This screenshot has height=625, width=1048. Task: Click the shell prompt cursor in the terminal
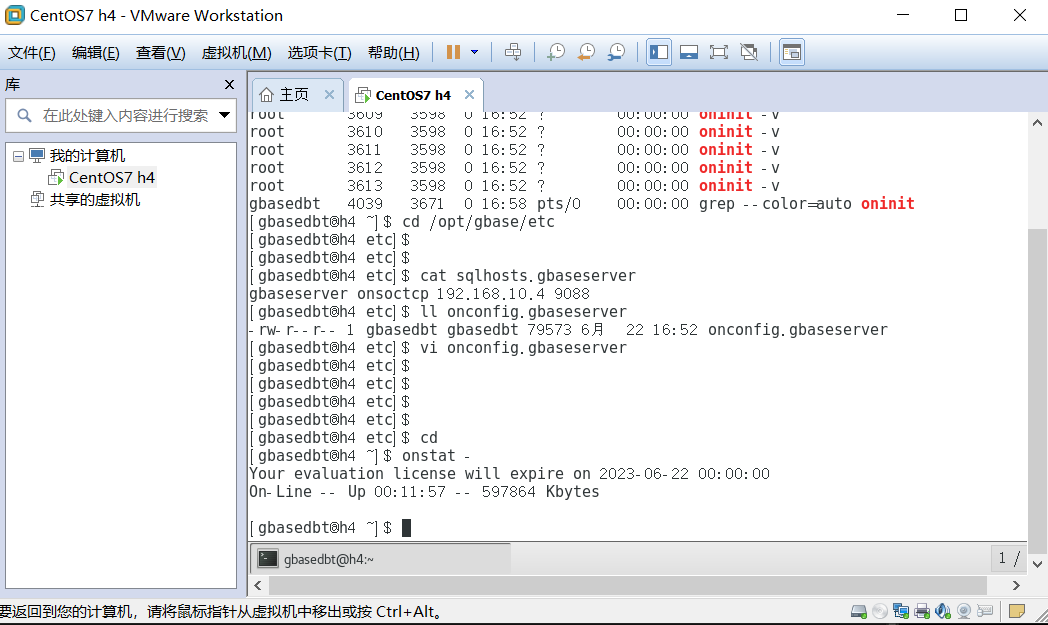[x=406, y=528]
